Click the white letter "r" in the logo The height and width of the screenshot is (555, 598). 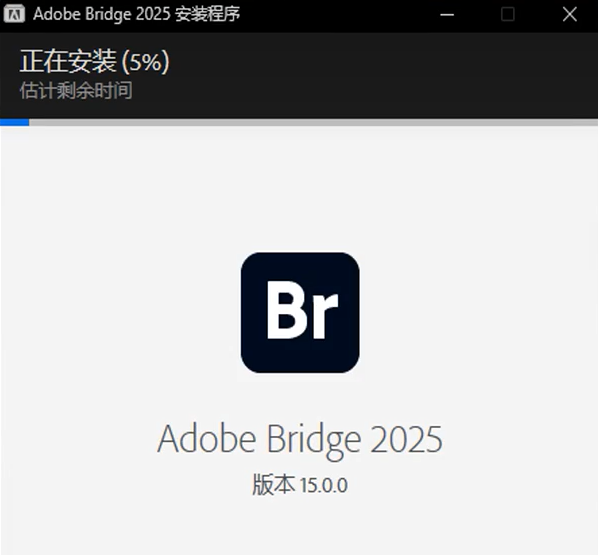tap(324, 317)
